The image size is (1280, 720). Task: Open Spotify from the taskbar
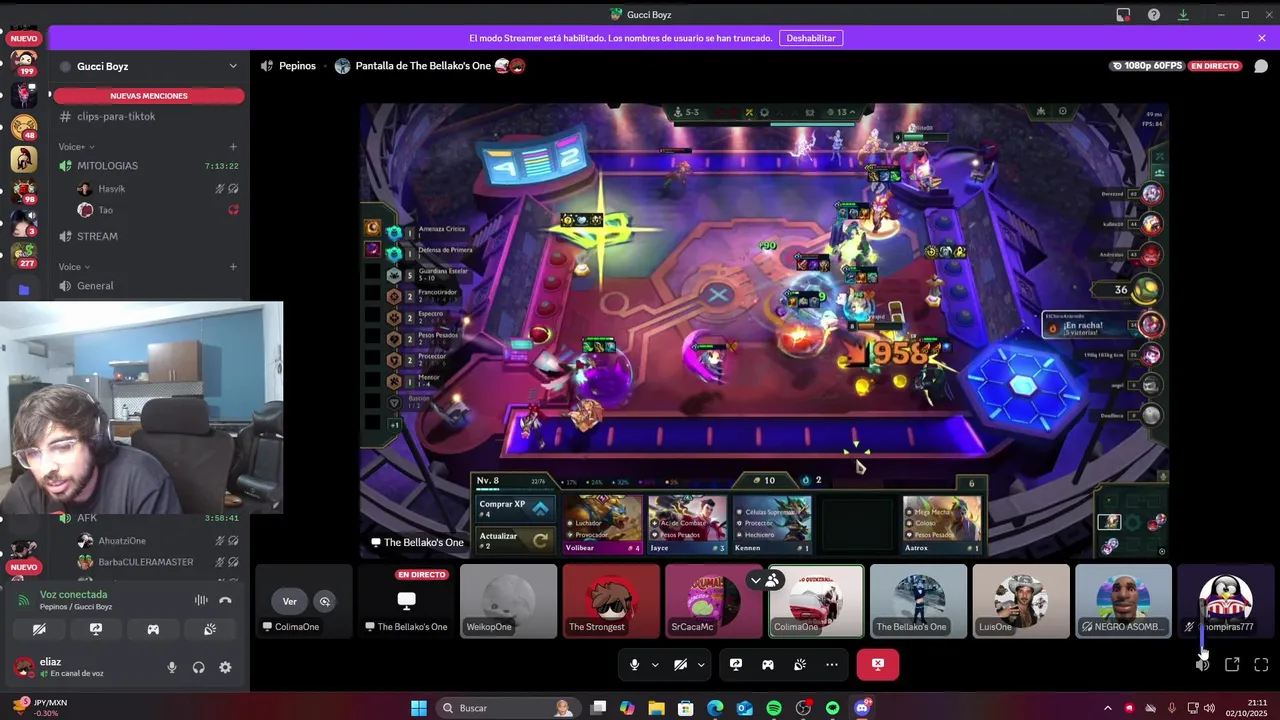click(774, 708)
